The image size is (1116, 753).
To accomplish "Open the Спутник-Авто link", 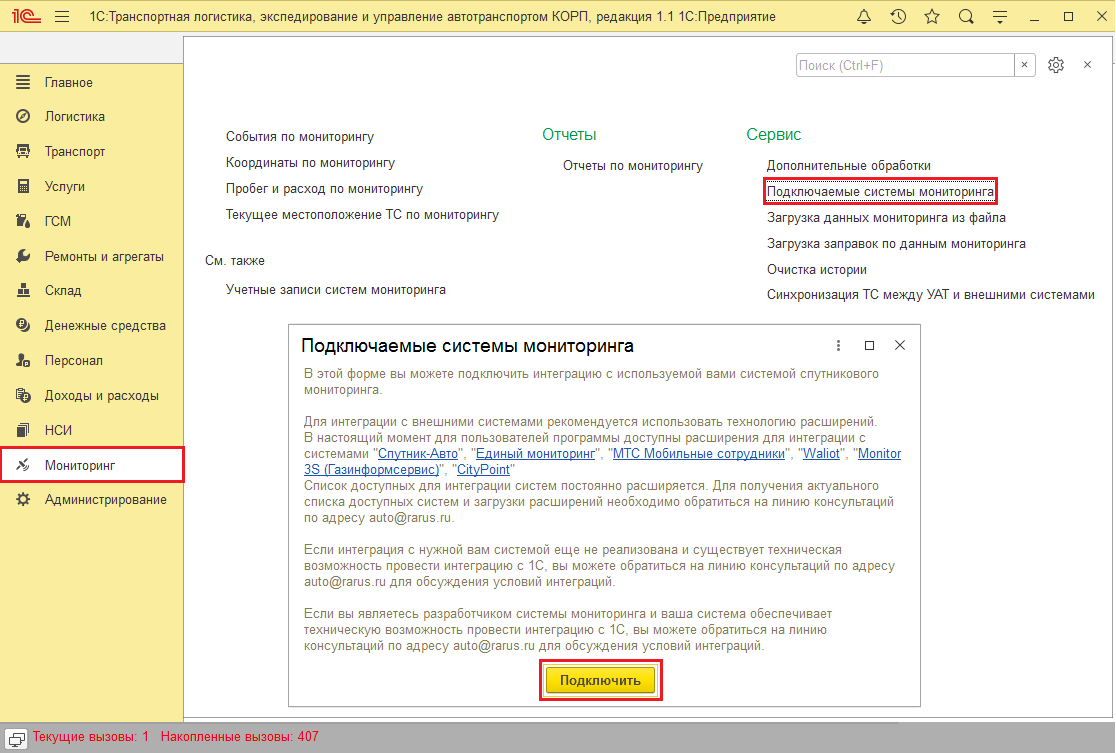I will tap(415, 454).
